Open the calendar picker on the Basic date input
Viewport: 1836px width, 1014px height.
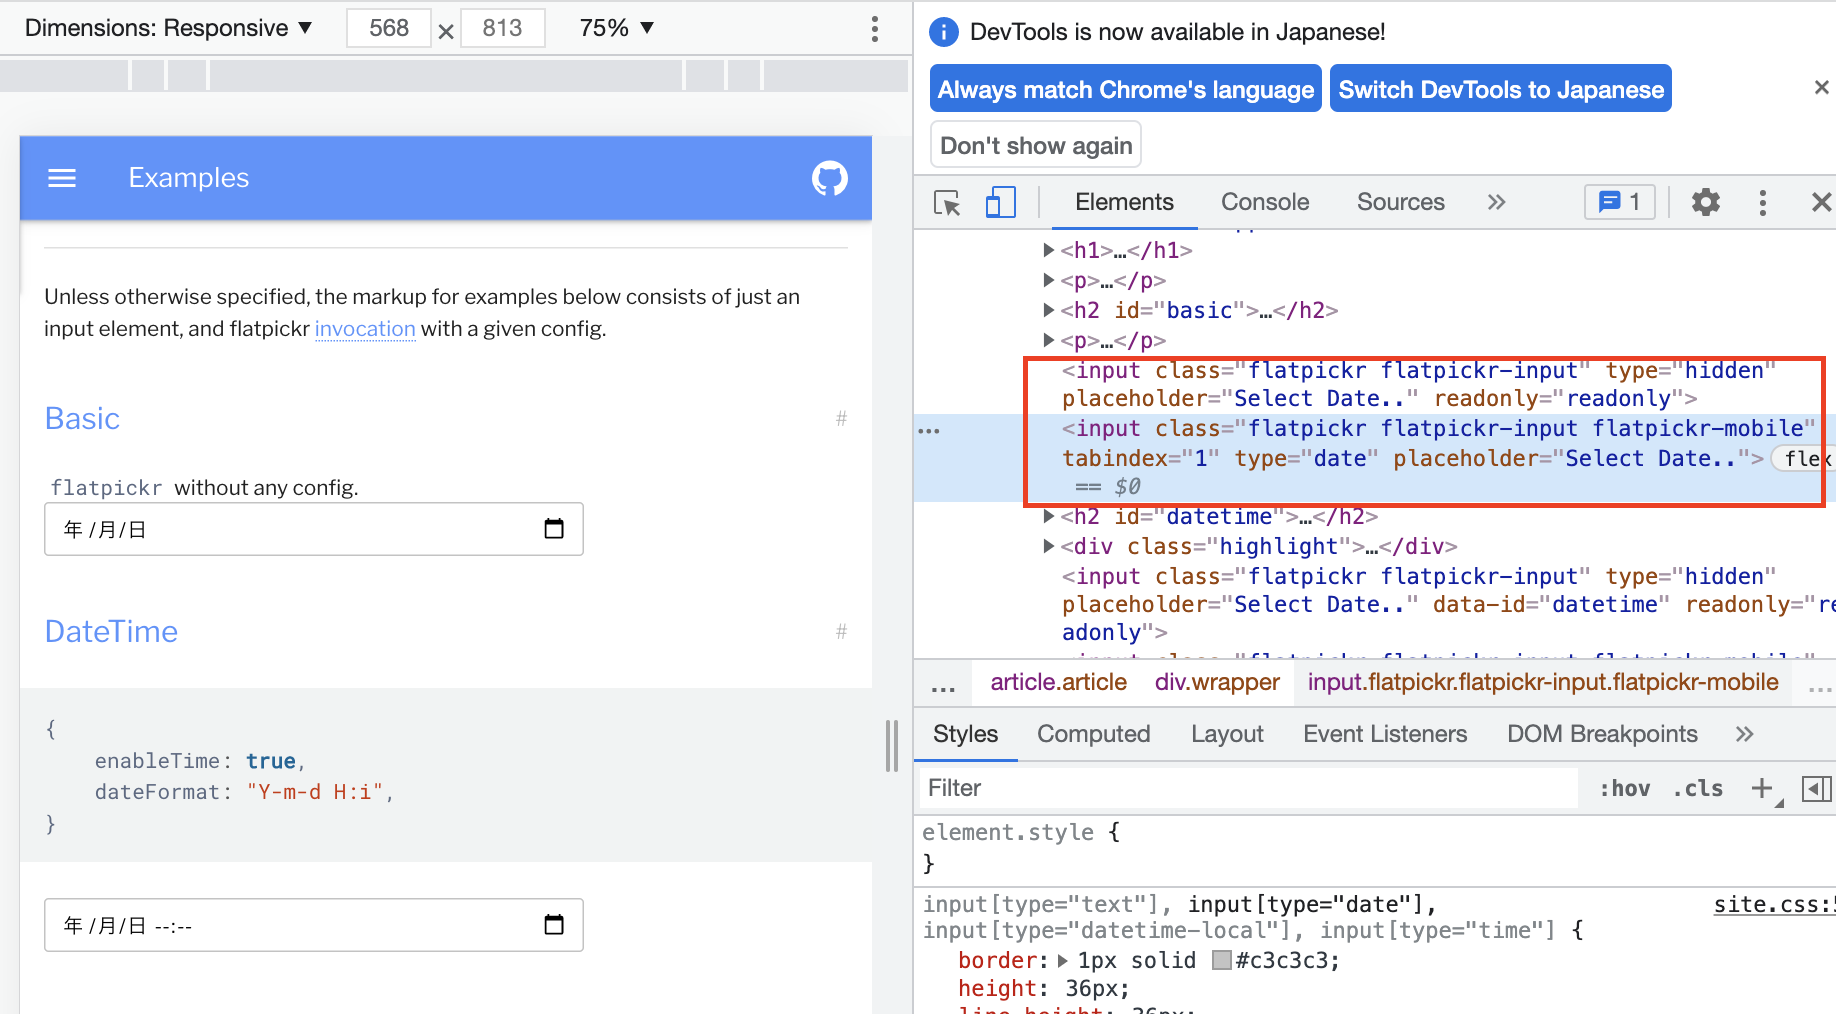tap(554, 529)
